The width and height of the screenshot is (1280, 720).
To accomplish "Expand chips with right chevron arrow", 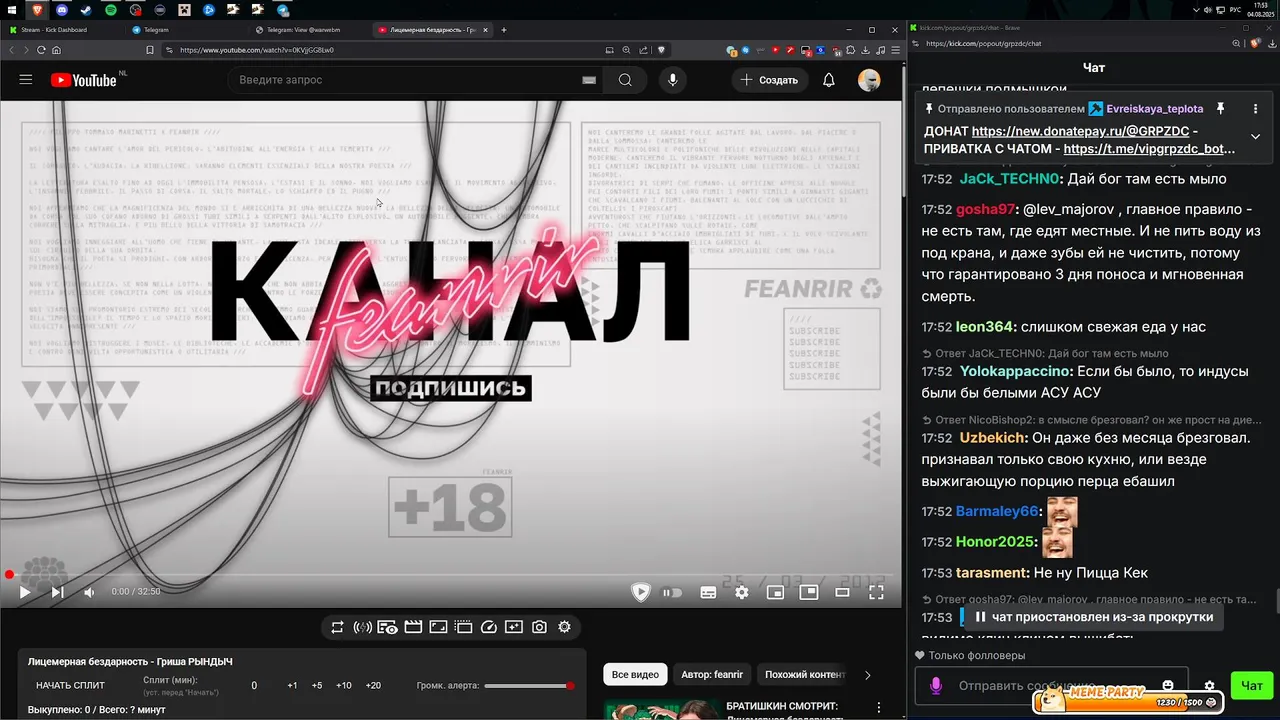I will (867, 675).
